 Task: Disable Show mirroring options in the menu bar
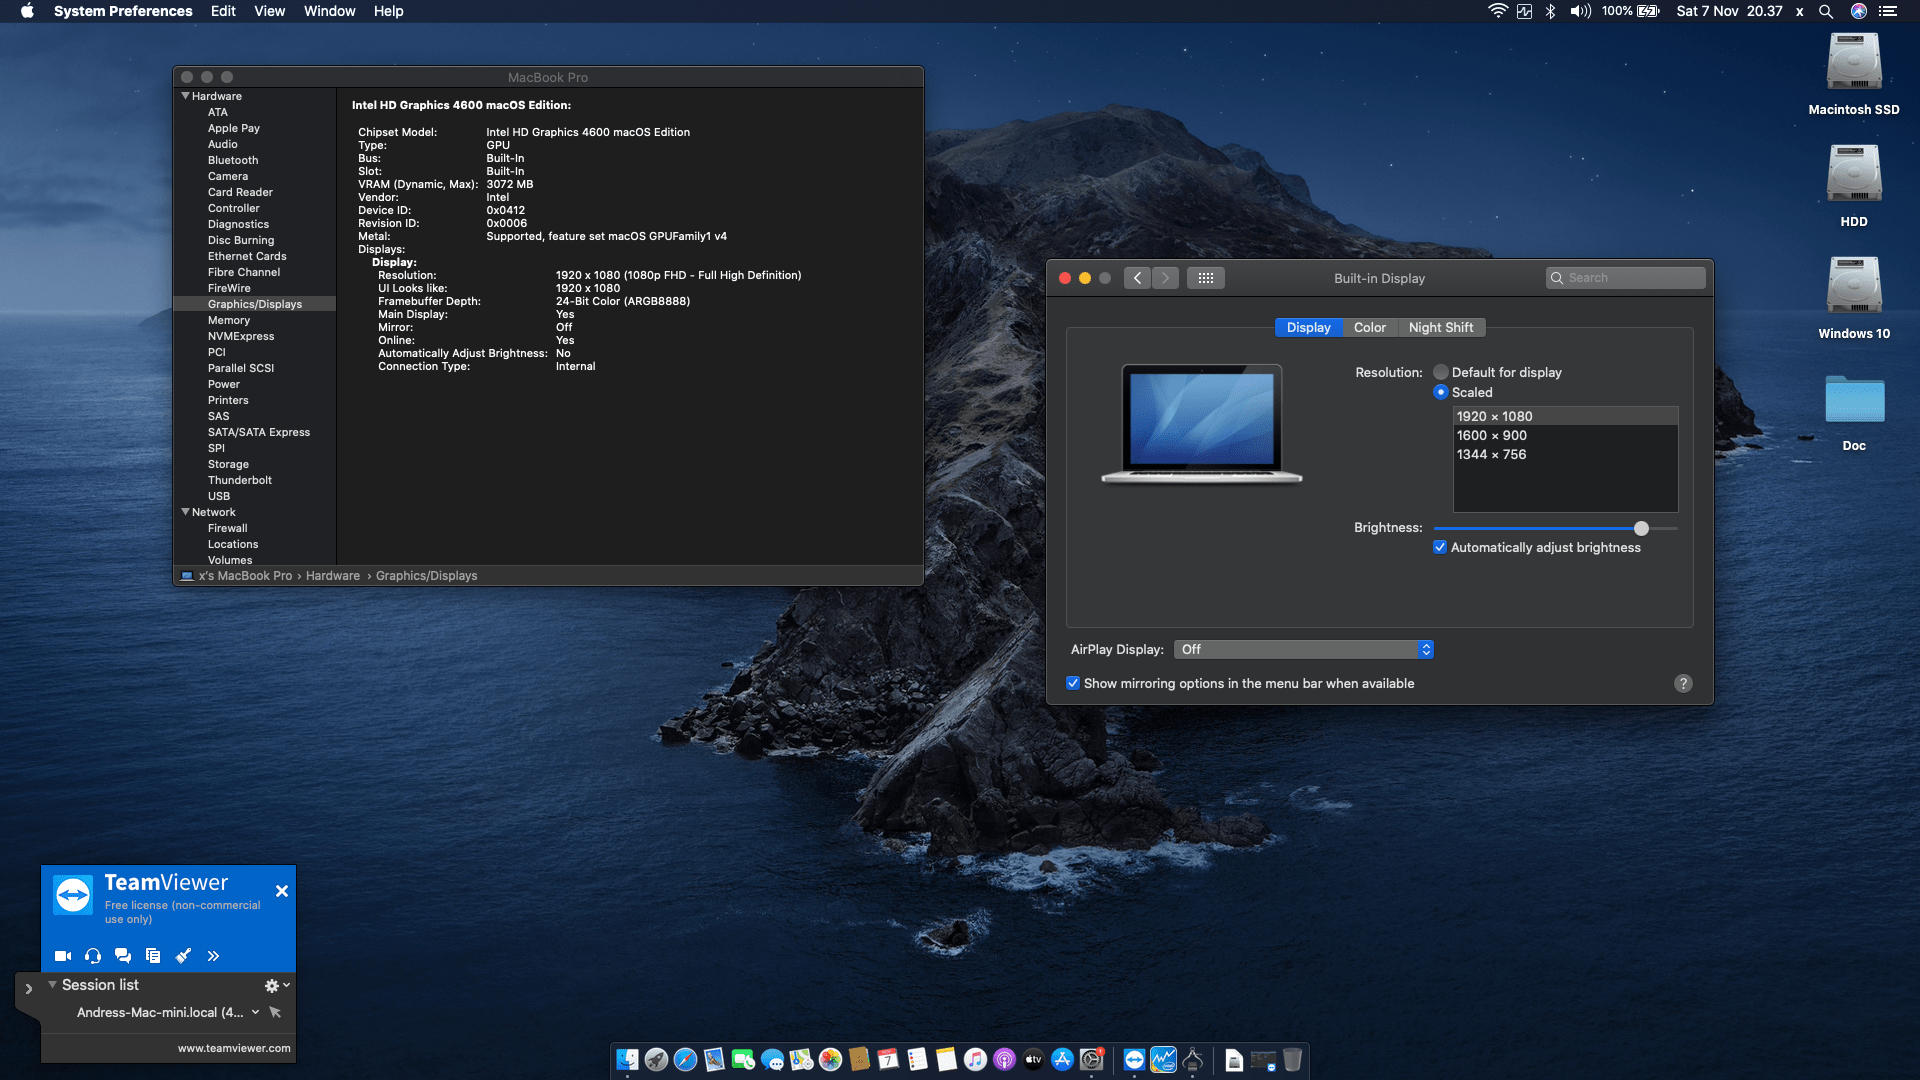click(1072, 683)
